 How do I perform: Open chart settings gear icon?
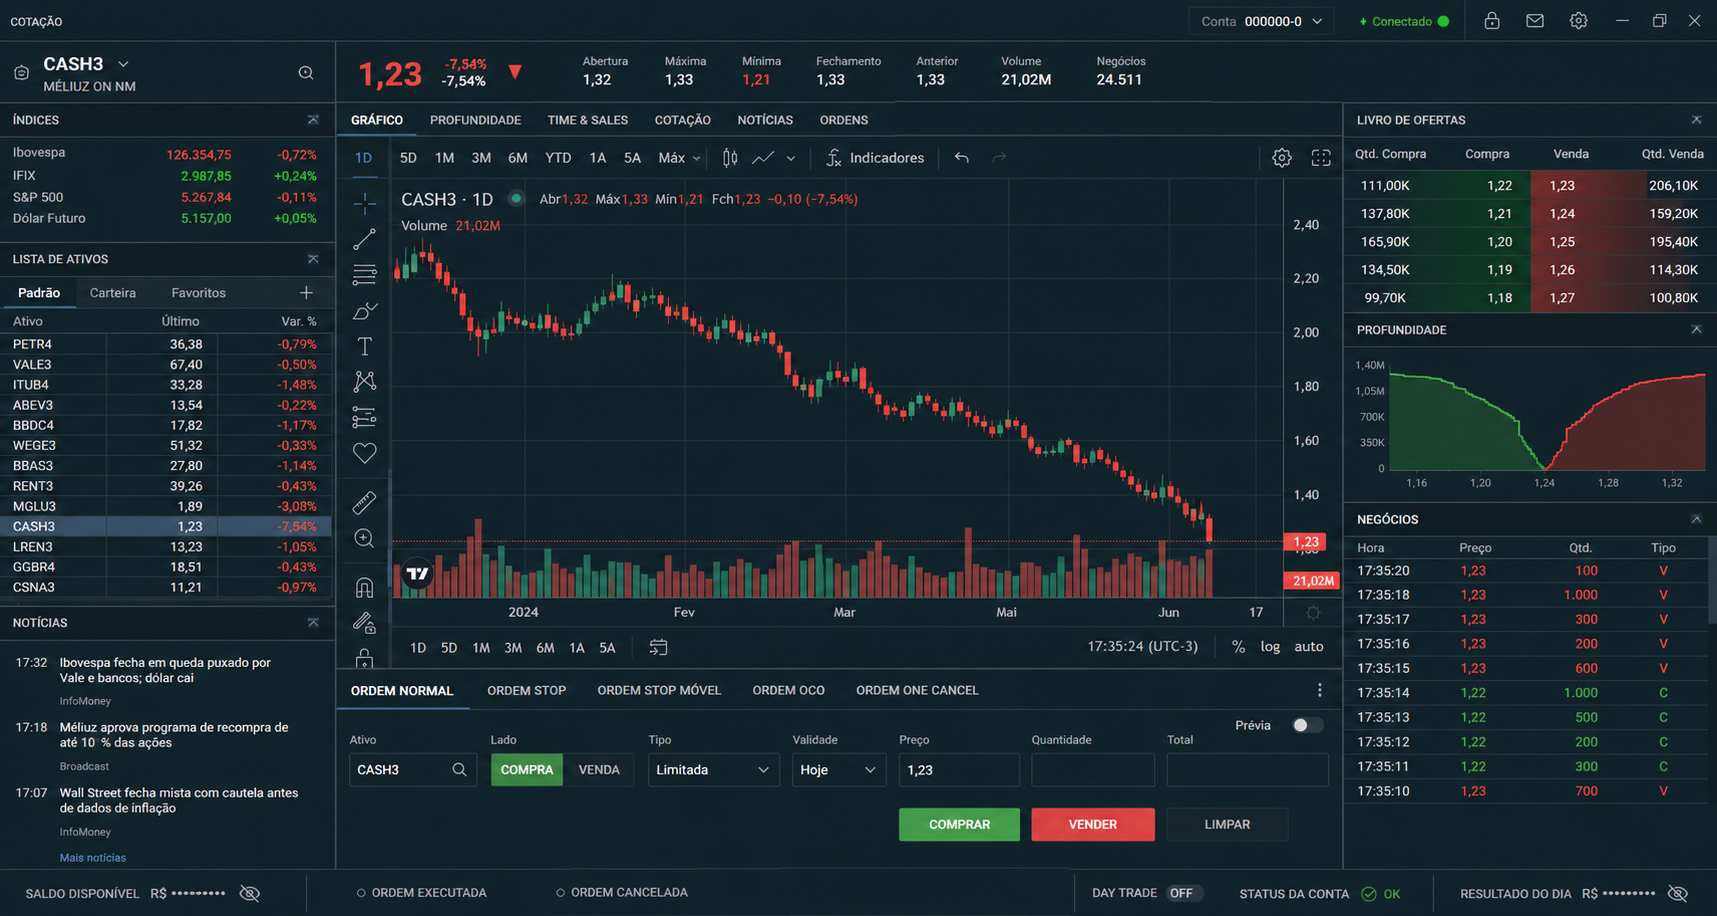tap(1281, 158)
